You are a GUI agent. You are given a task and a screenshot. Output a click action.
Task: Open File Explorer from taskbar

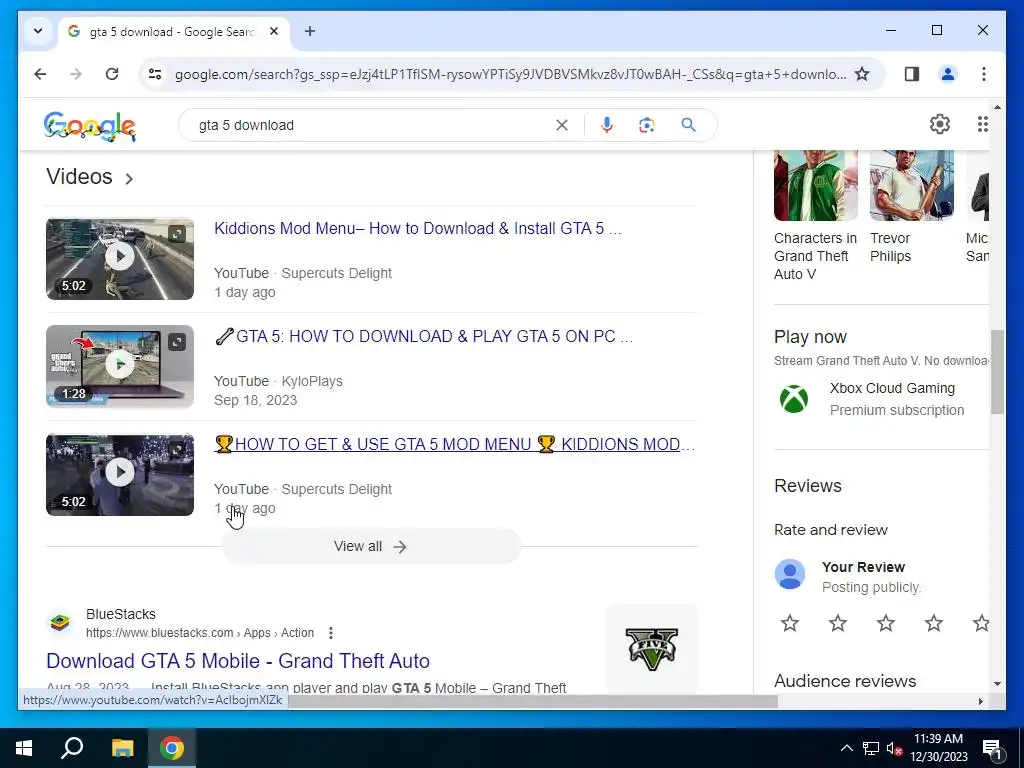tap(122, 748)
